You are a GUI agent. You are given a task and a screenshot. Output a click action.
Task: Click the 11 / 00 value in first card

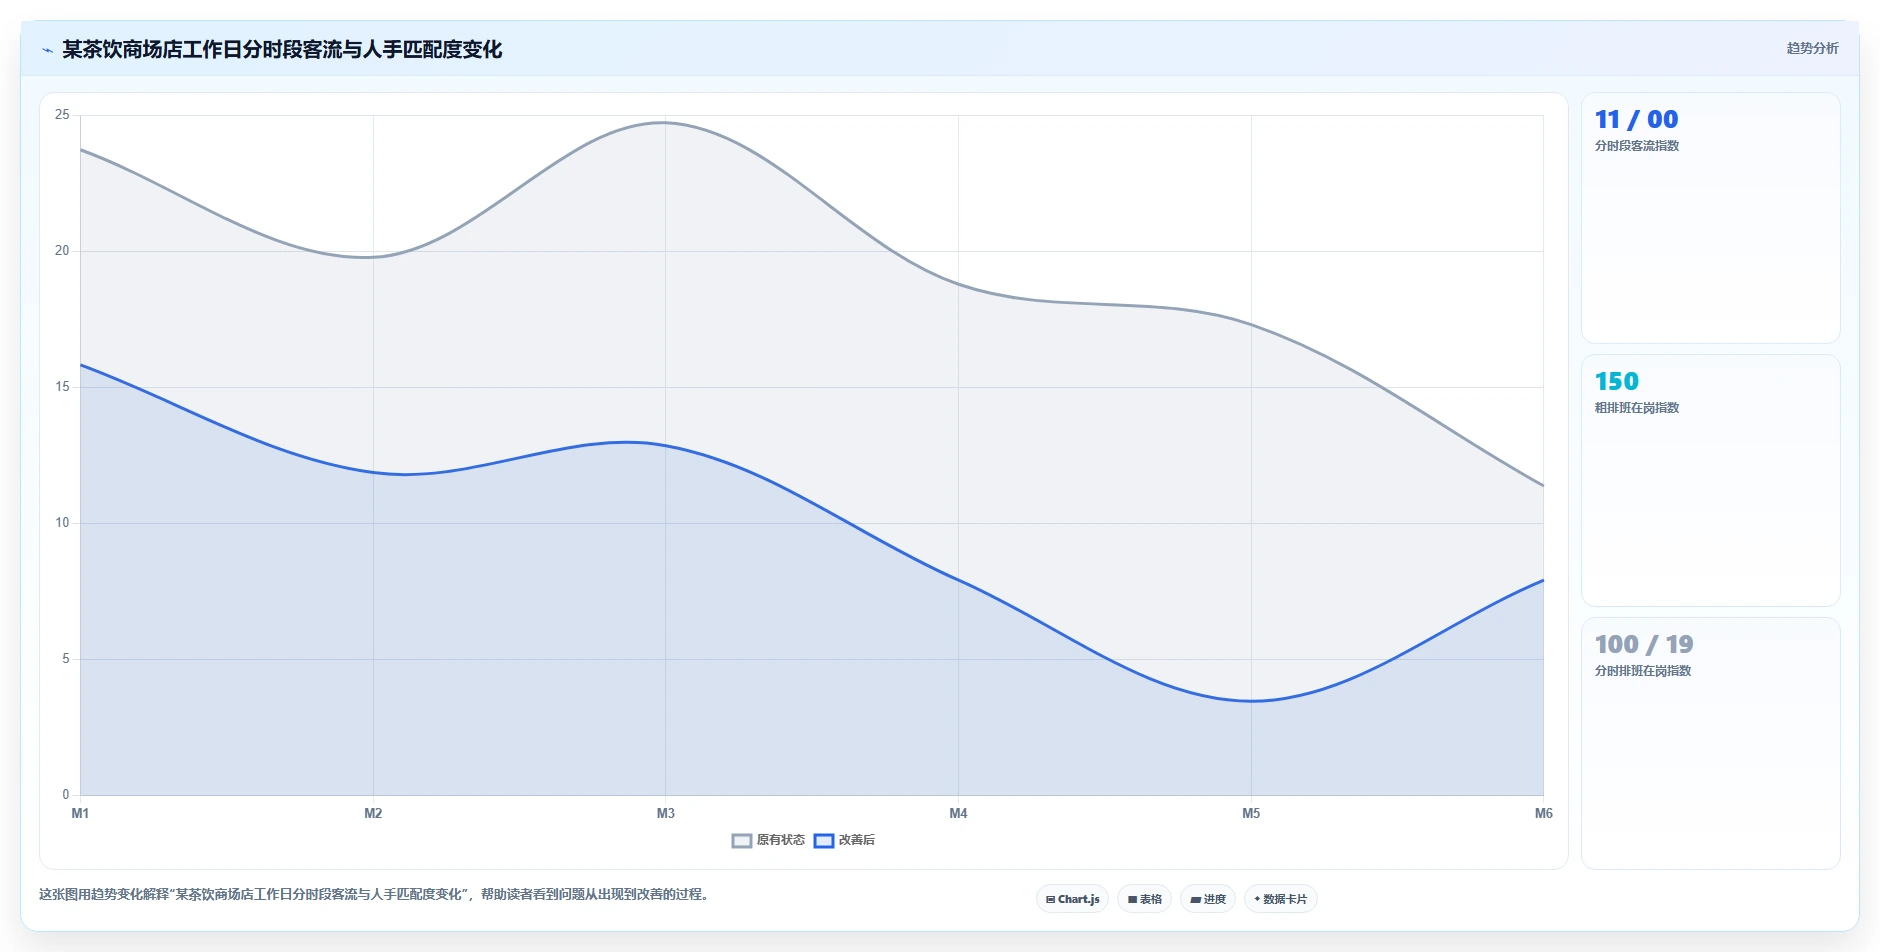pos(1636,119)
